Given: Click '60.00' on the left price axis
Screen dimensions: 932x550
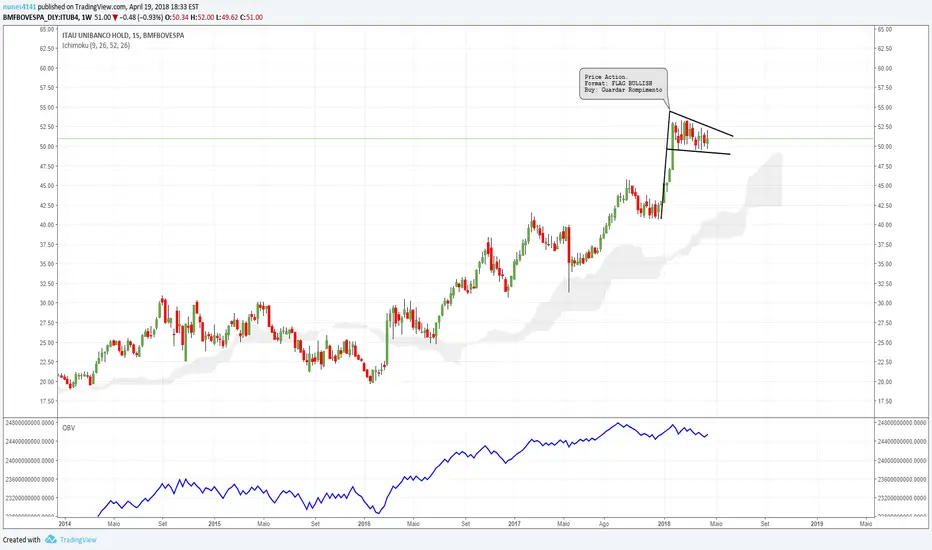Looking at the screenshot, I should [47, 68].
